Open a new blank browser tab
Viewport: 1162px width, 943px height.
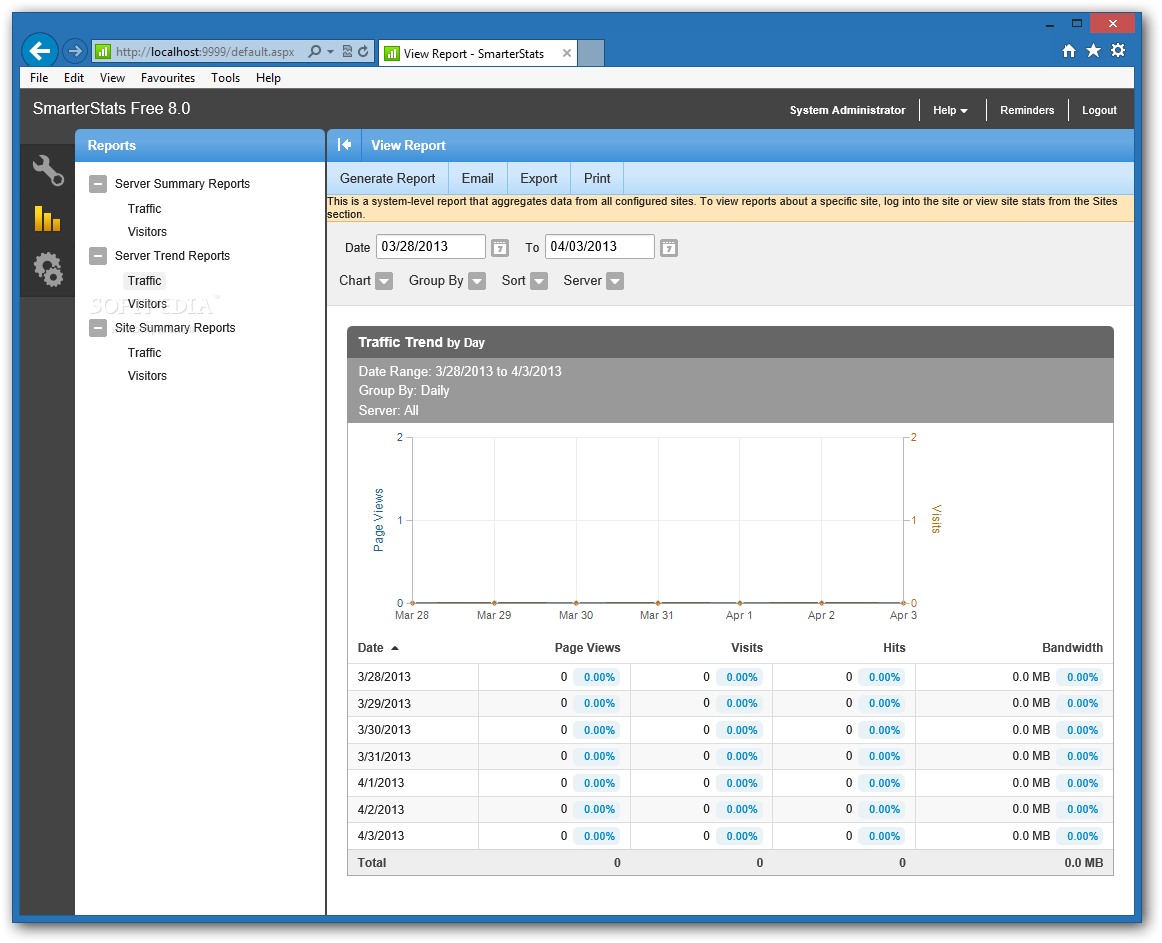point(591,53)
